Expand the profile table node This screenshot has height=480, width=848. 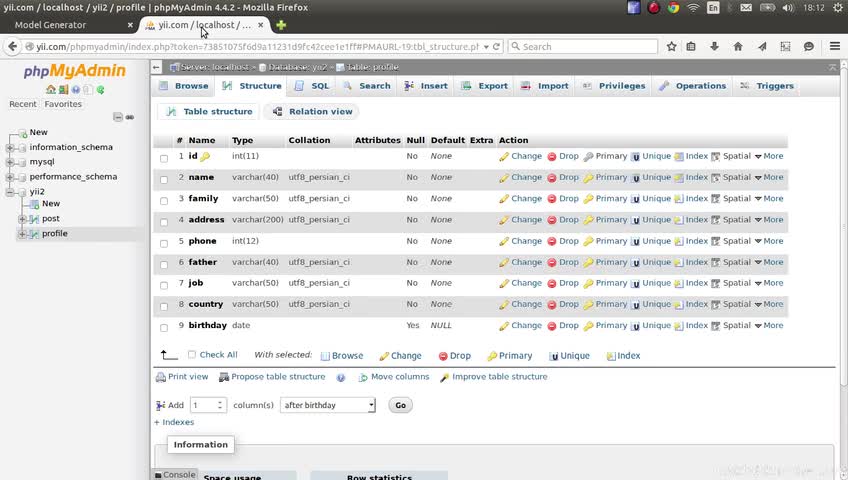(x=22, y=234)
